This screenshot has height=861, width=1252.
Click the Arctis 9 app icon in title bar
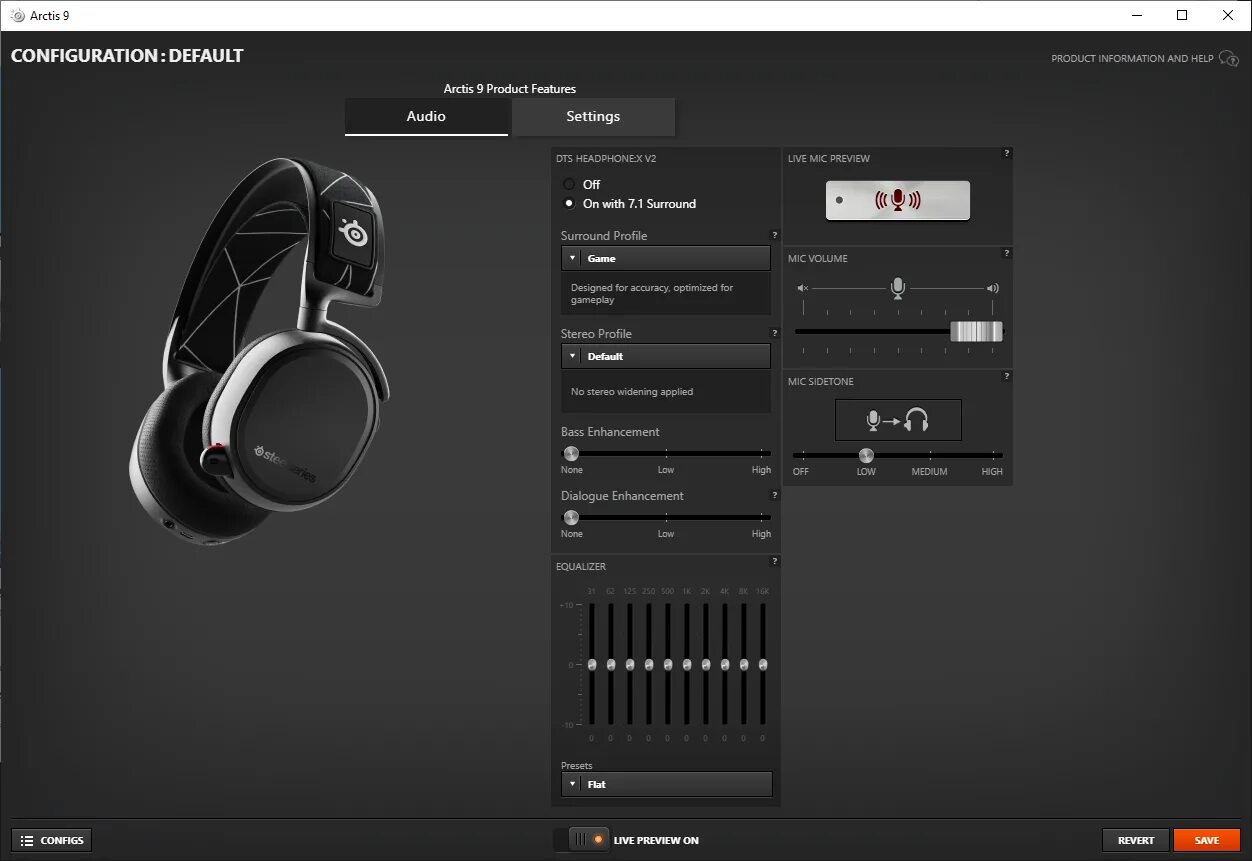[18, 16]
